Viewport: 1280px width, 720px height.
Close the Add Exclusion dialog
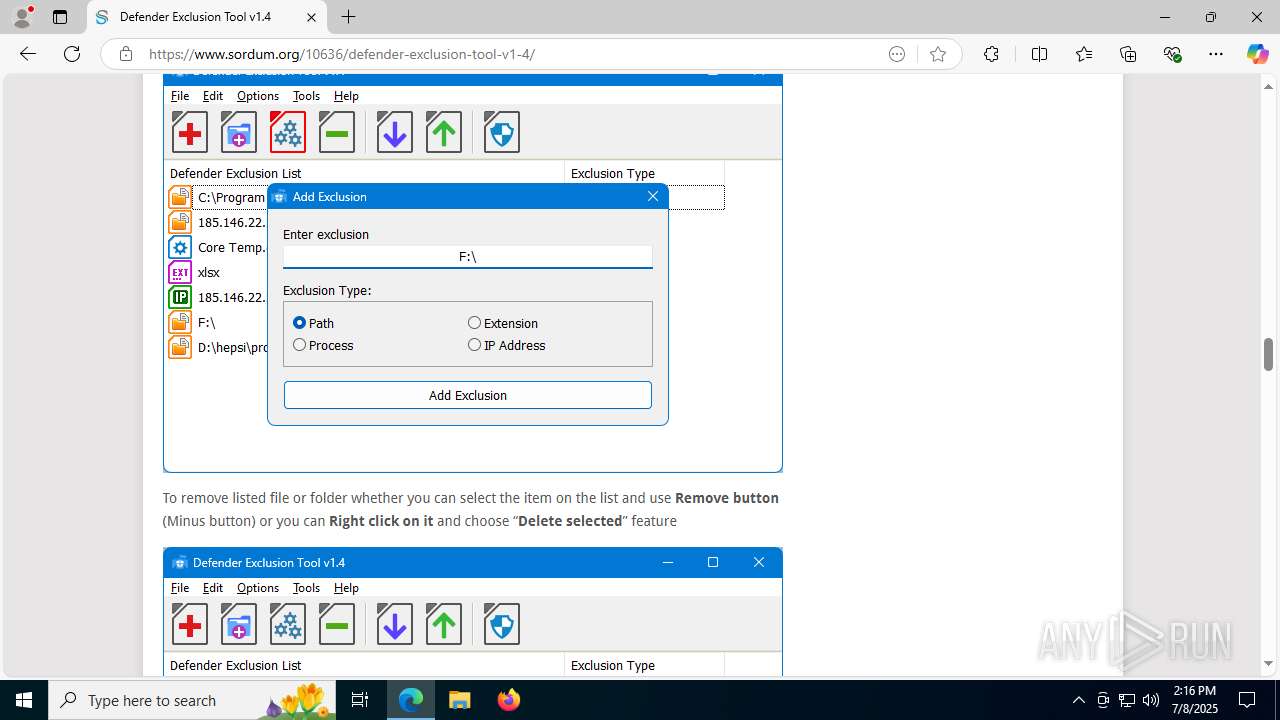(x=653, y=196)
